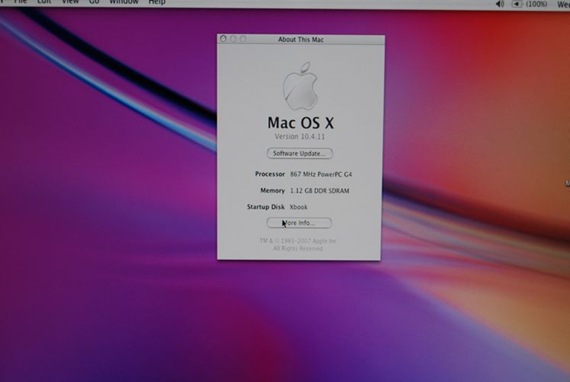Image resolution: width=570 pixels, height=382 pixels.
Task: Click the volume speaker icon in menu bar
Action: 500,4
